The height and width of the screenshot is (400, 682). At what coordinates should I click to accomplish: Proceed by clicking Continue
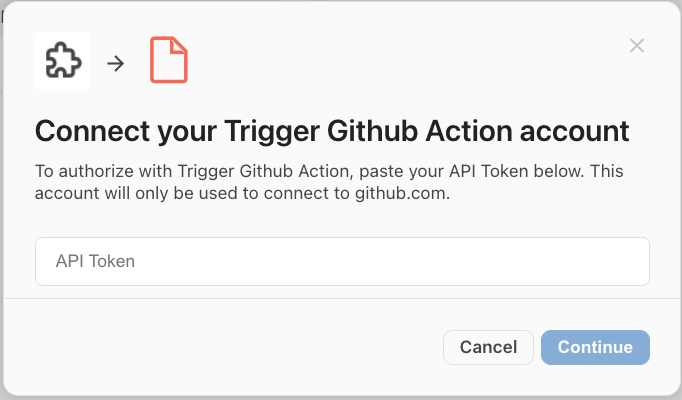595,347
